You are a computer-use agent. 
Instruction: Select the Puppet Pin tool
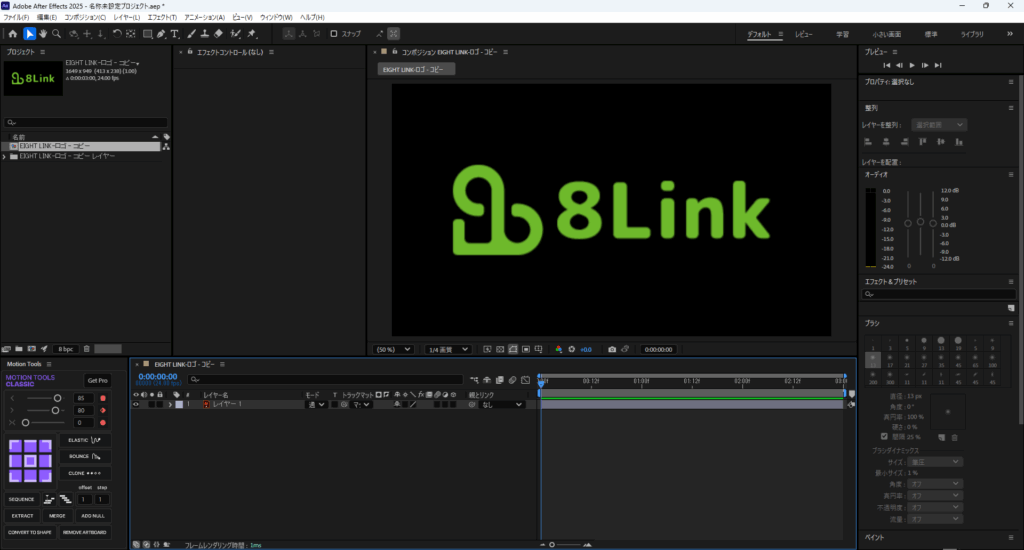[x=252, y=34]
